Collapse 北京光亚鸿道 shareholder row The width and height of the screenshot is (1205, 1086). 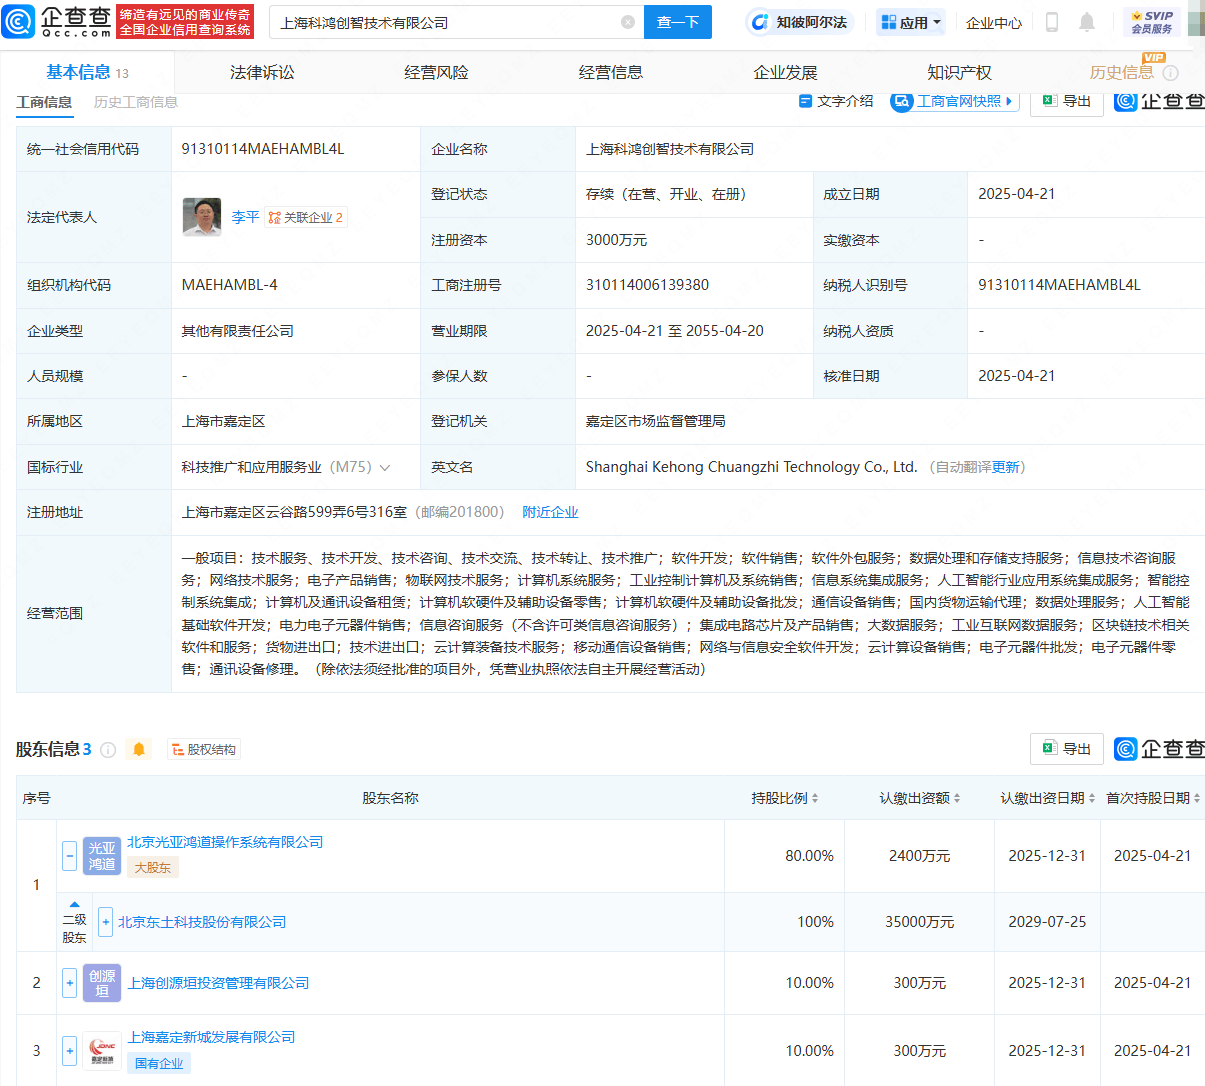point(70,855)
